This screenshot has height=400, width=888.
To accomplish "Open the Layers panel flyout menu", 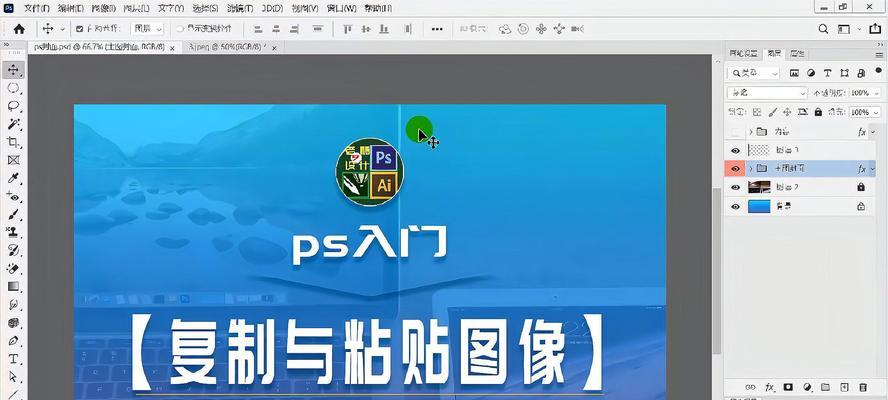I will pyautogui.click(x=878, y=54).
